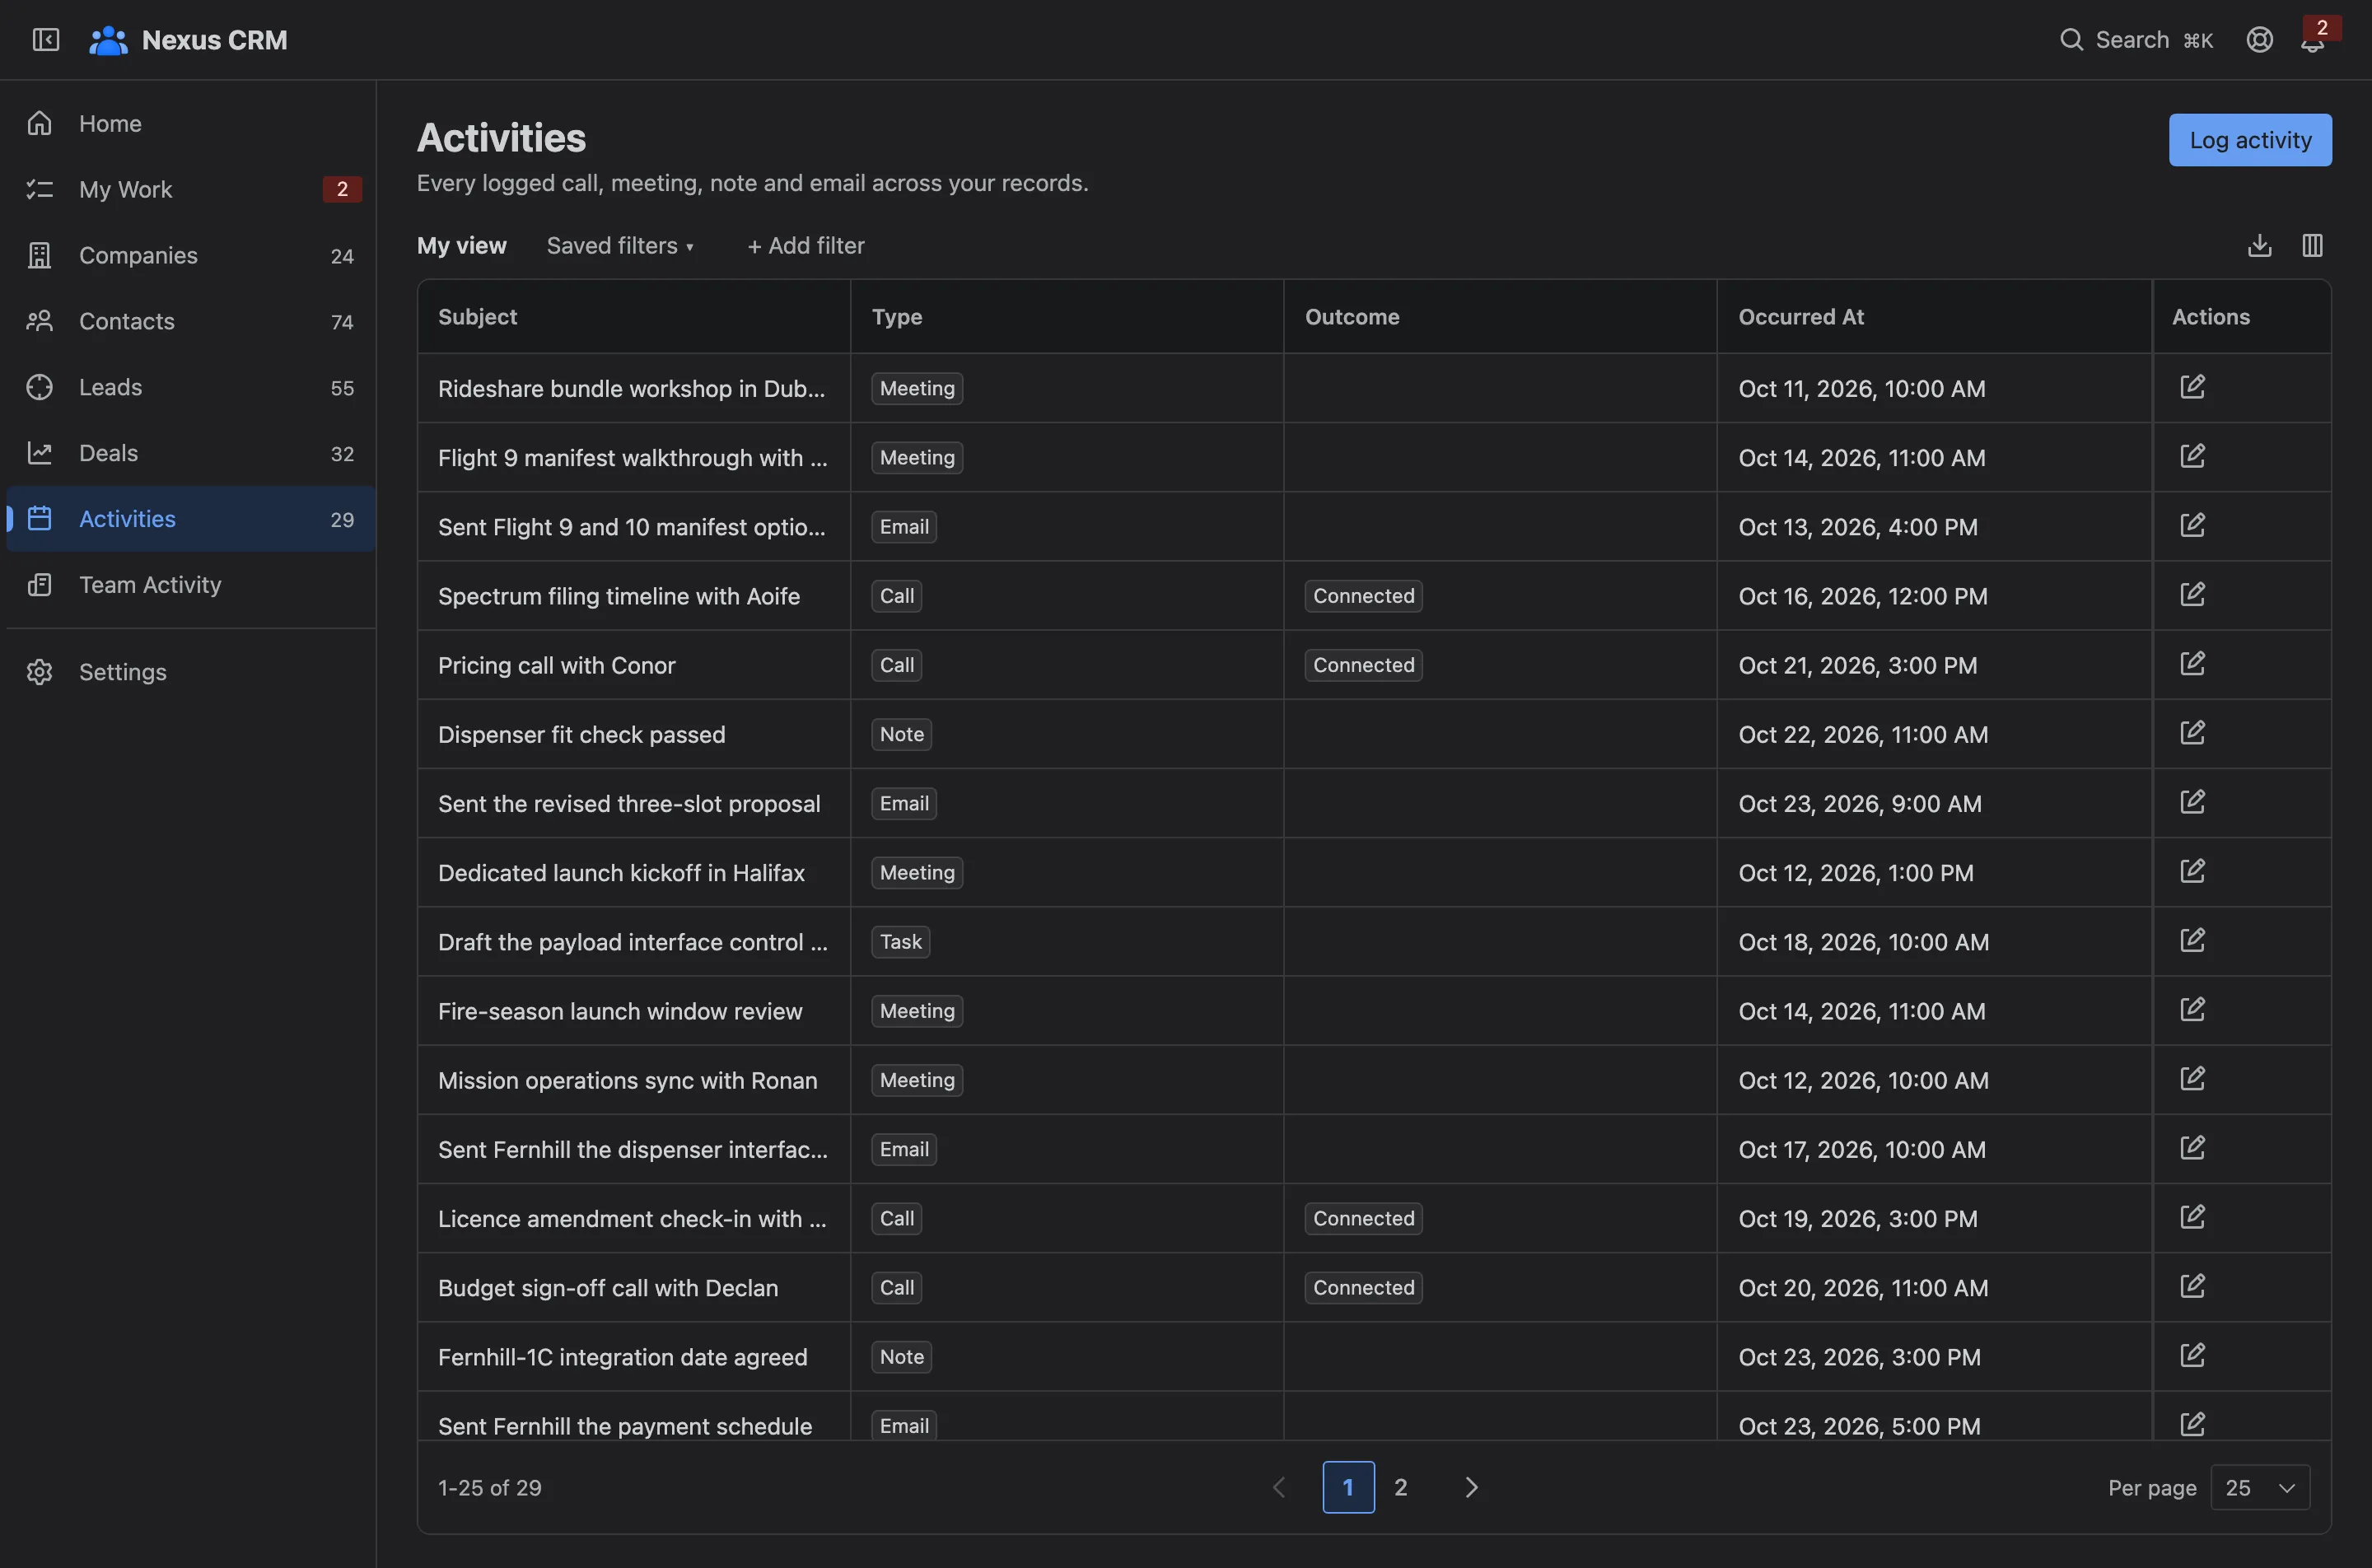This screenshot has height=1568, width=2372.
Task: Click + Add filter
Action: (x=806, y=245)
